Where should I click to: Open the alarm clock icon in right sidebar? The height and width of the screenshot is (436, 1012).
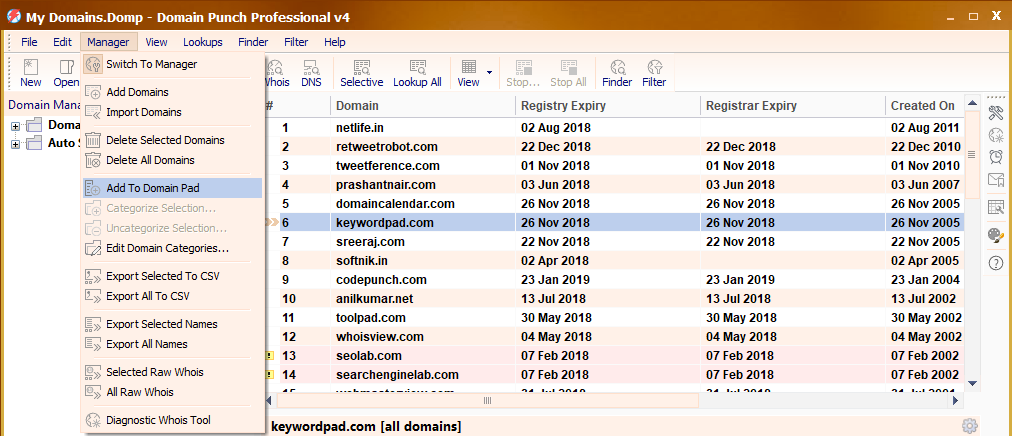[996, 157]
